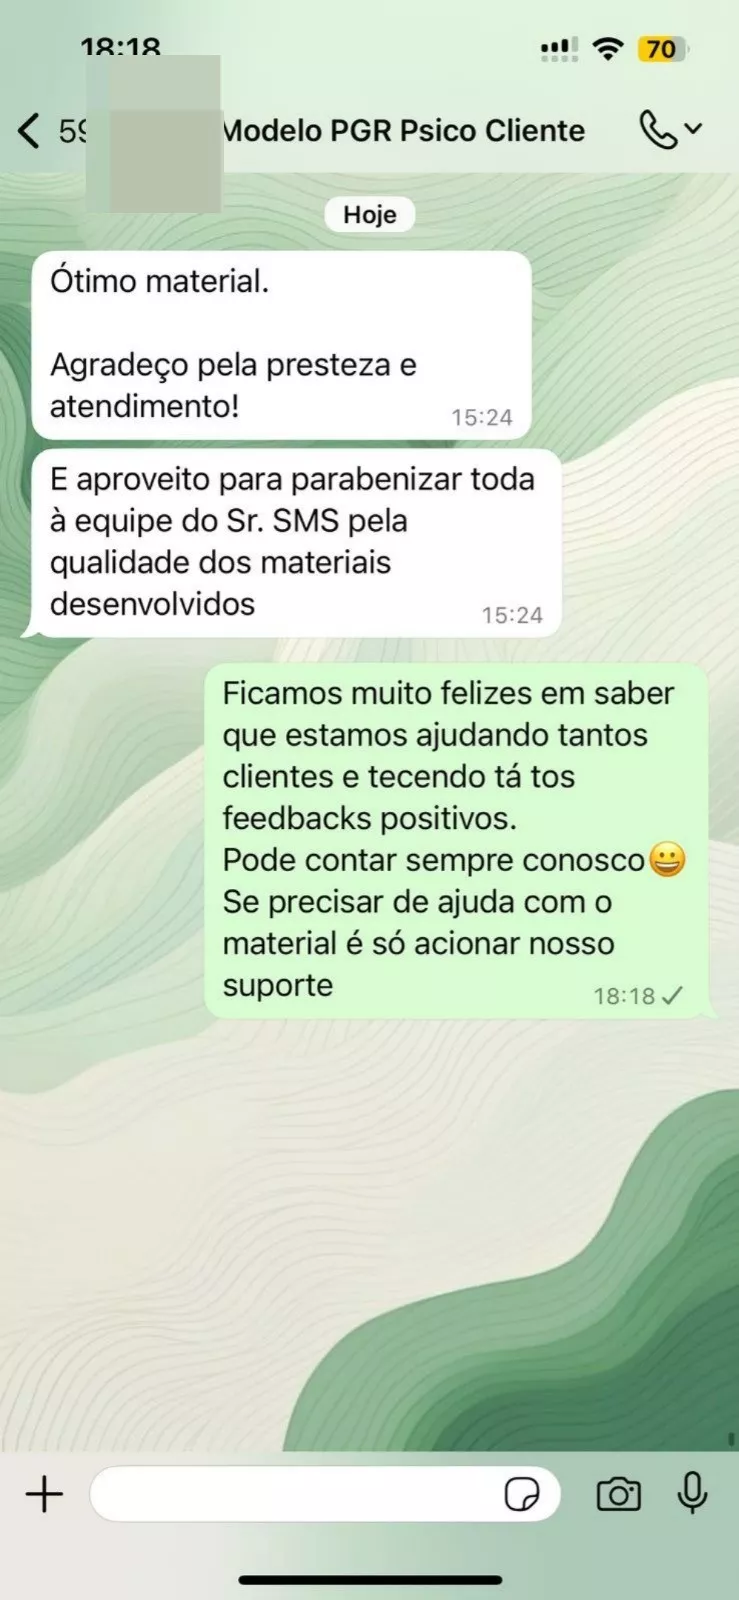Open contact info via Modelo PGR Psico Cliente
This screenshot has width=739, height=1600.
pos(402,130)
